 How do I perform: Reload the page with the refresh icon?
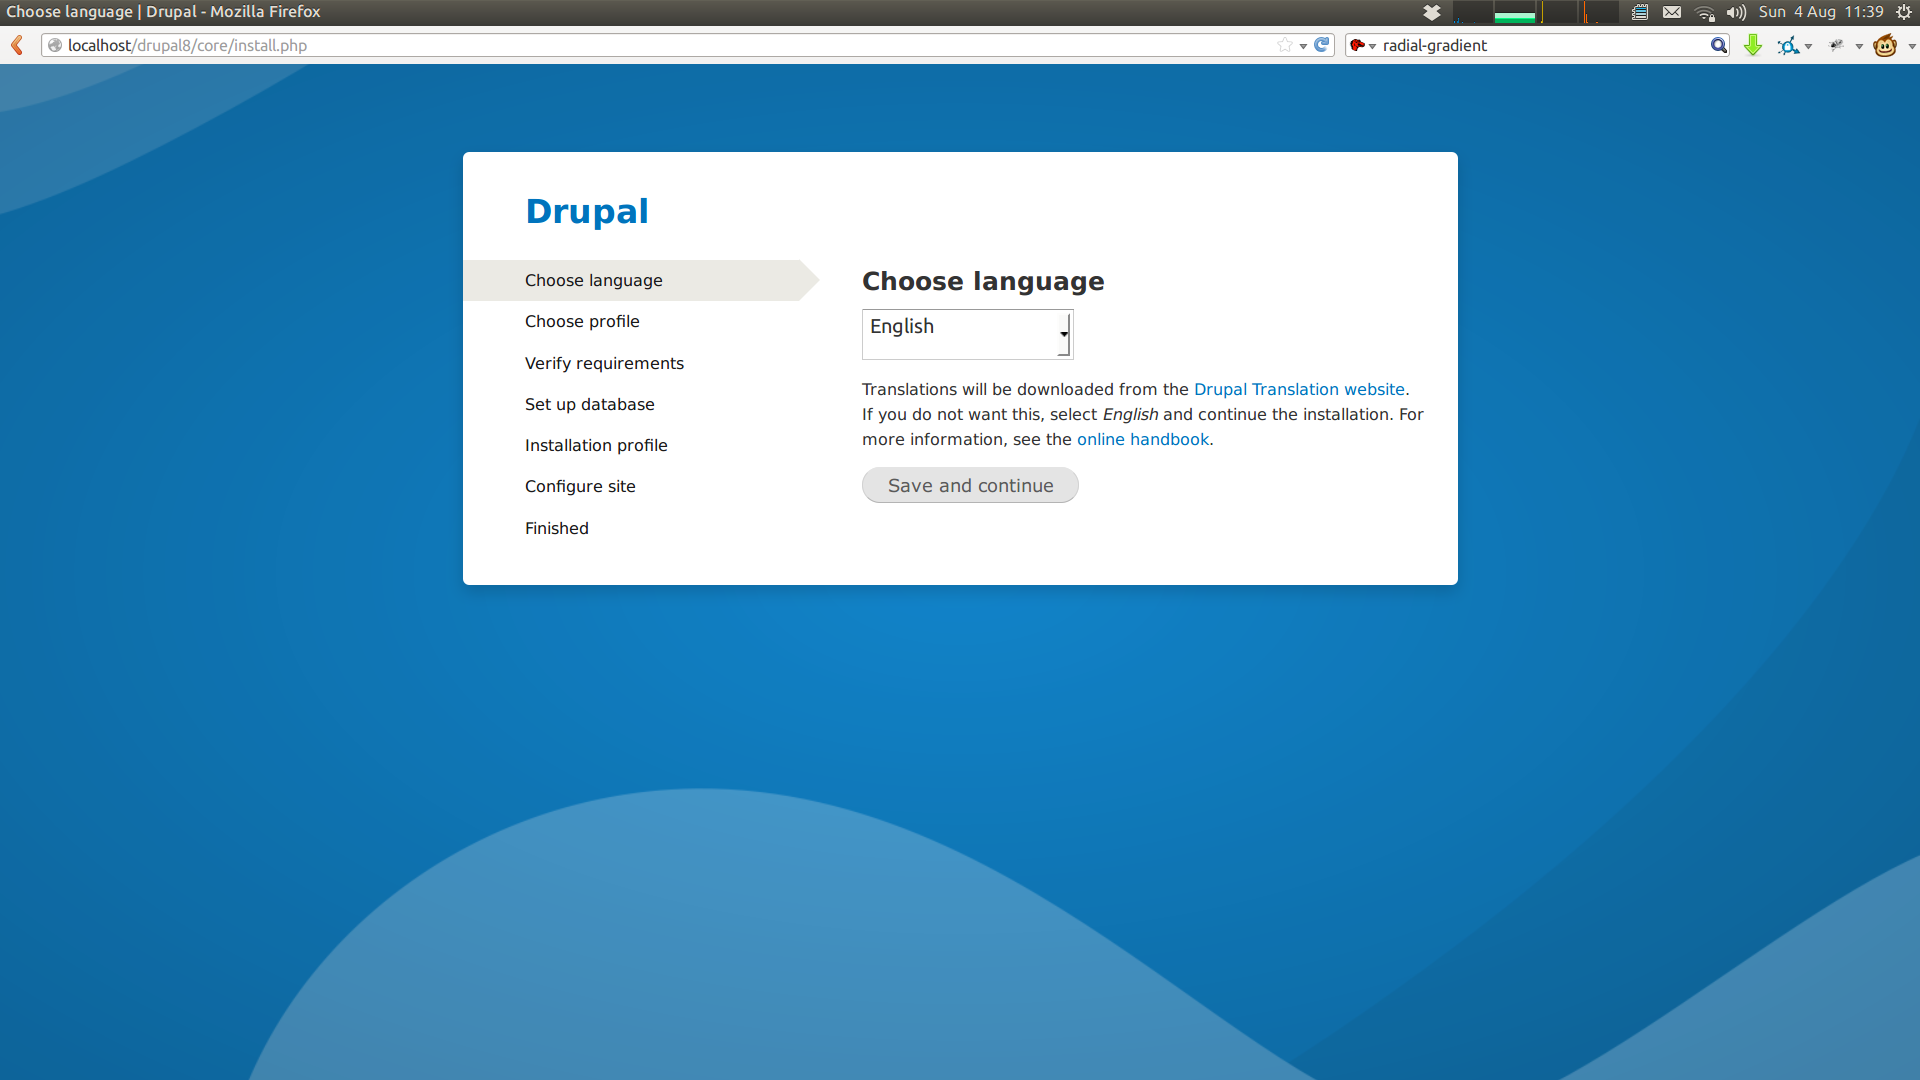coord(1322,45)
